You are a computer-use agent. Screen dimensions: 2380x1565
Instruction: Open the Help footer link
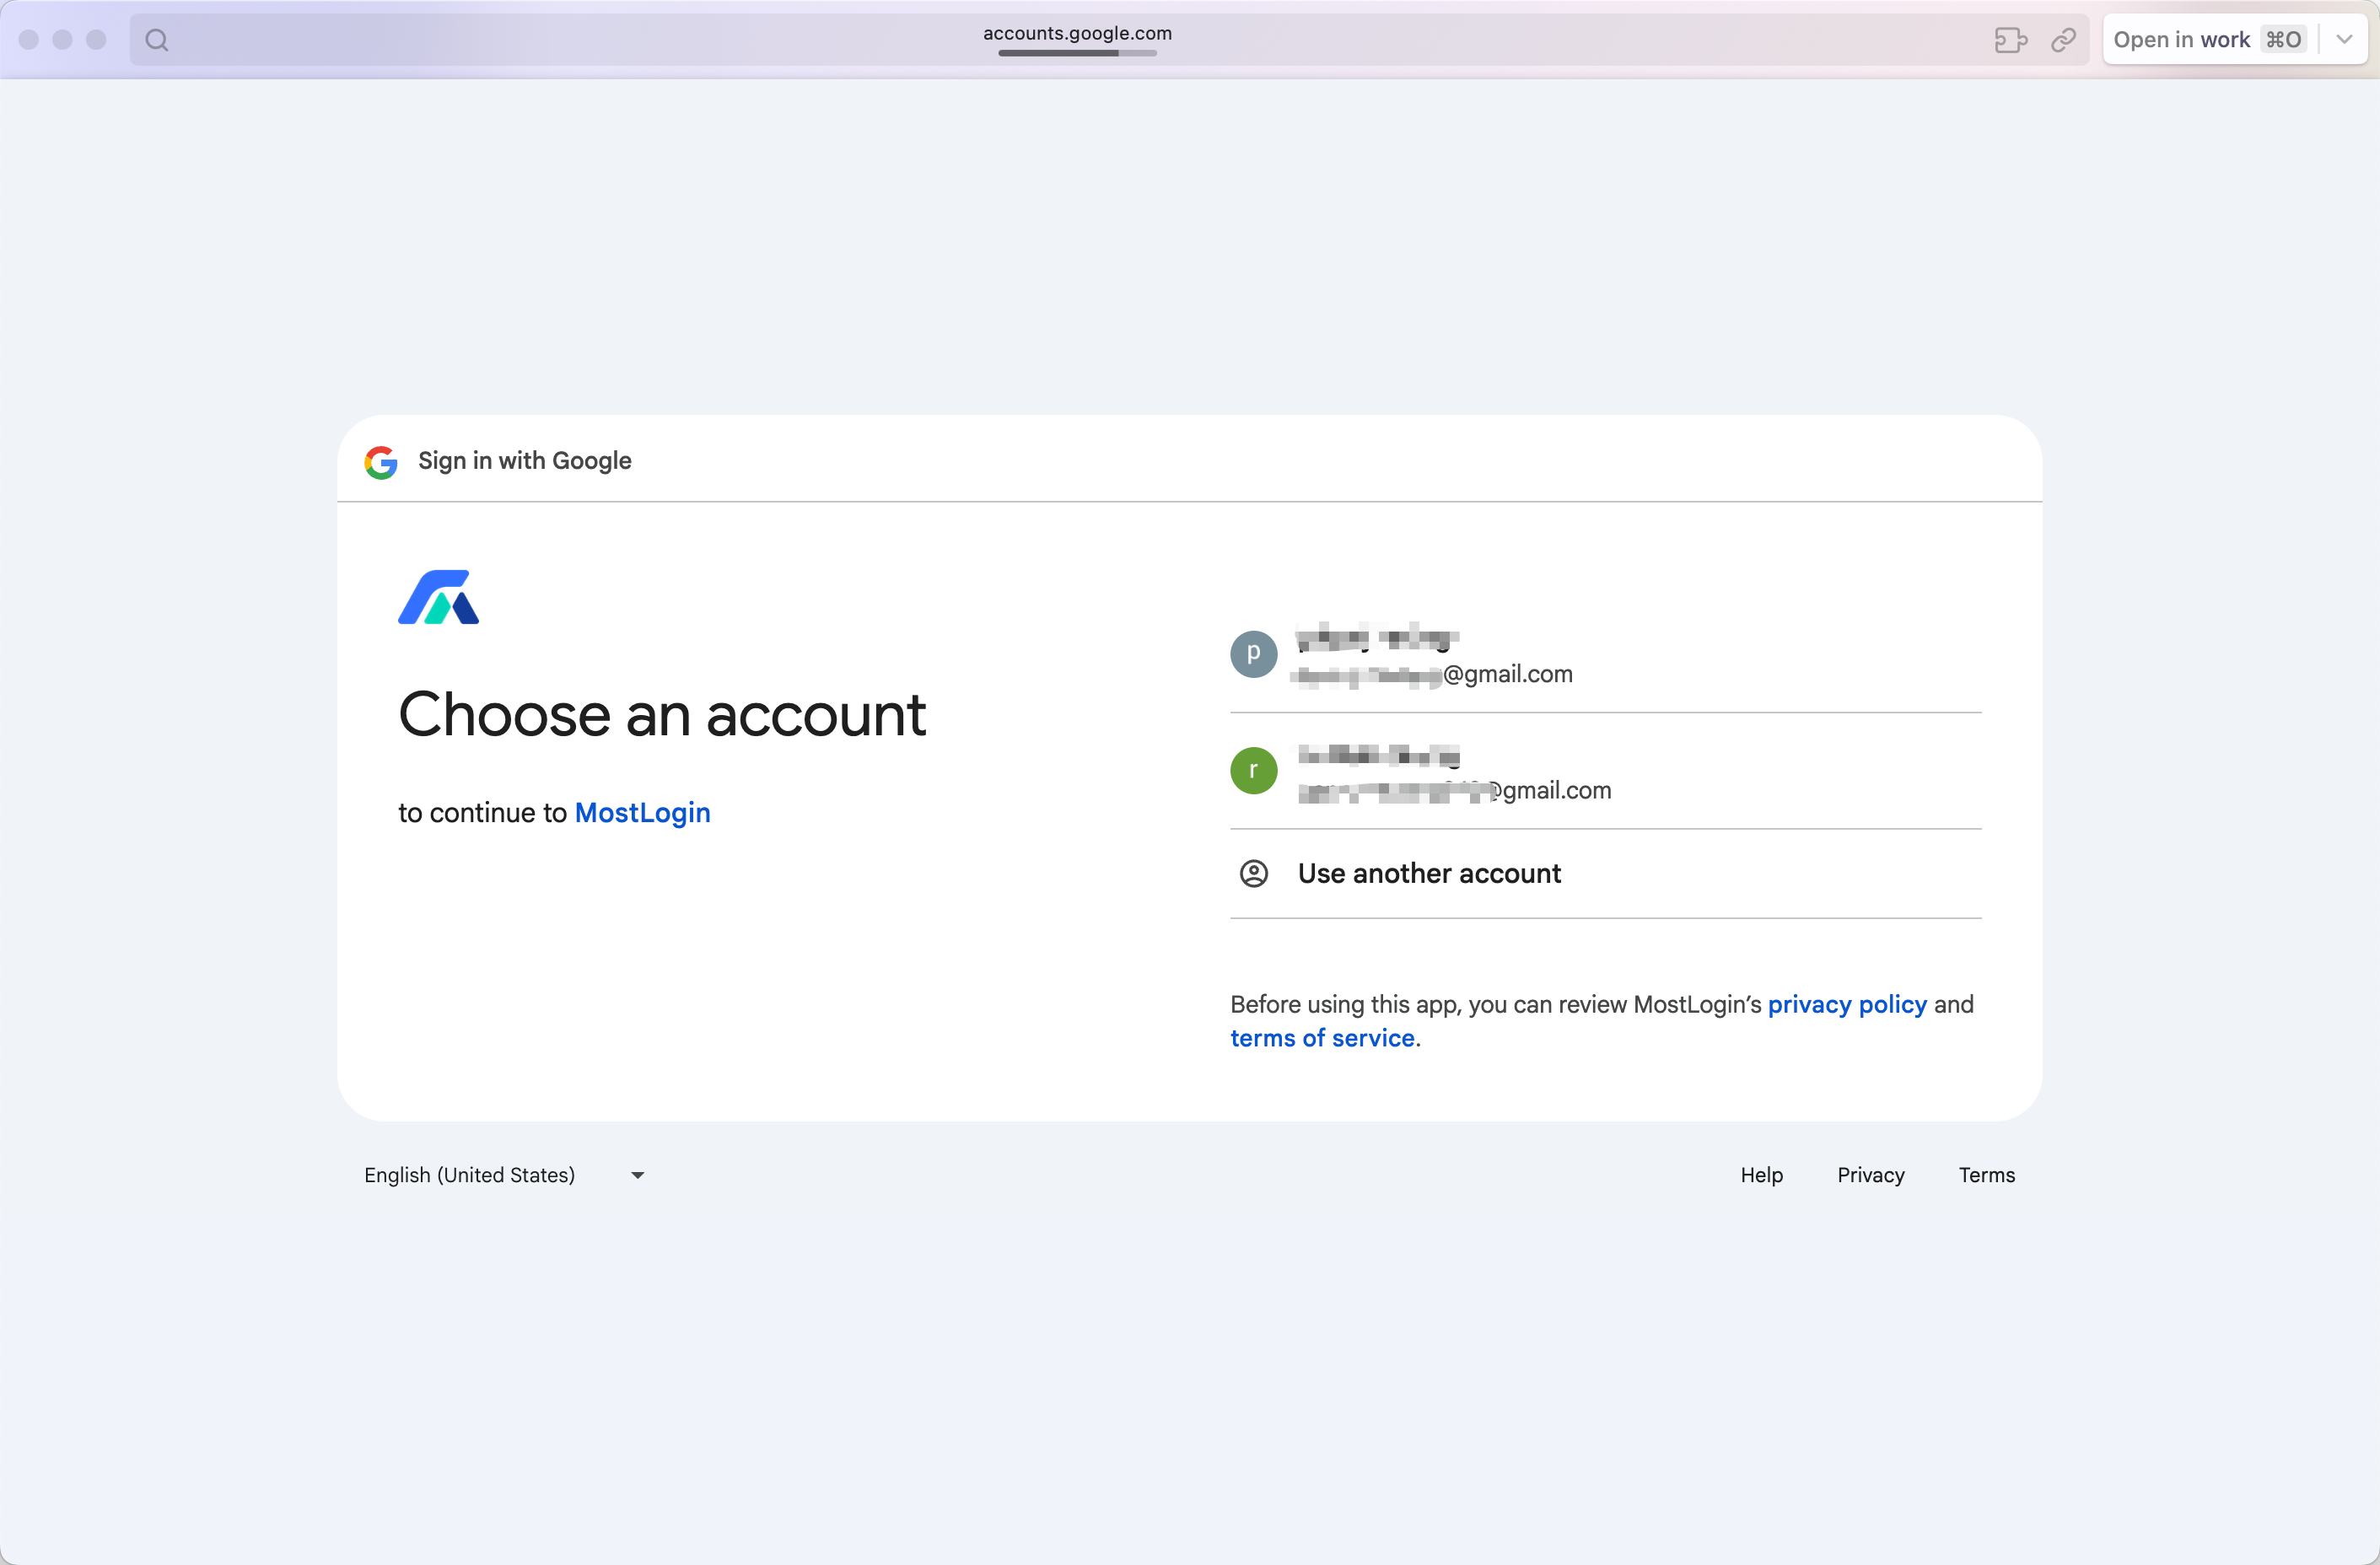[1761, 1175]
